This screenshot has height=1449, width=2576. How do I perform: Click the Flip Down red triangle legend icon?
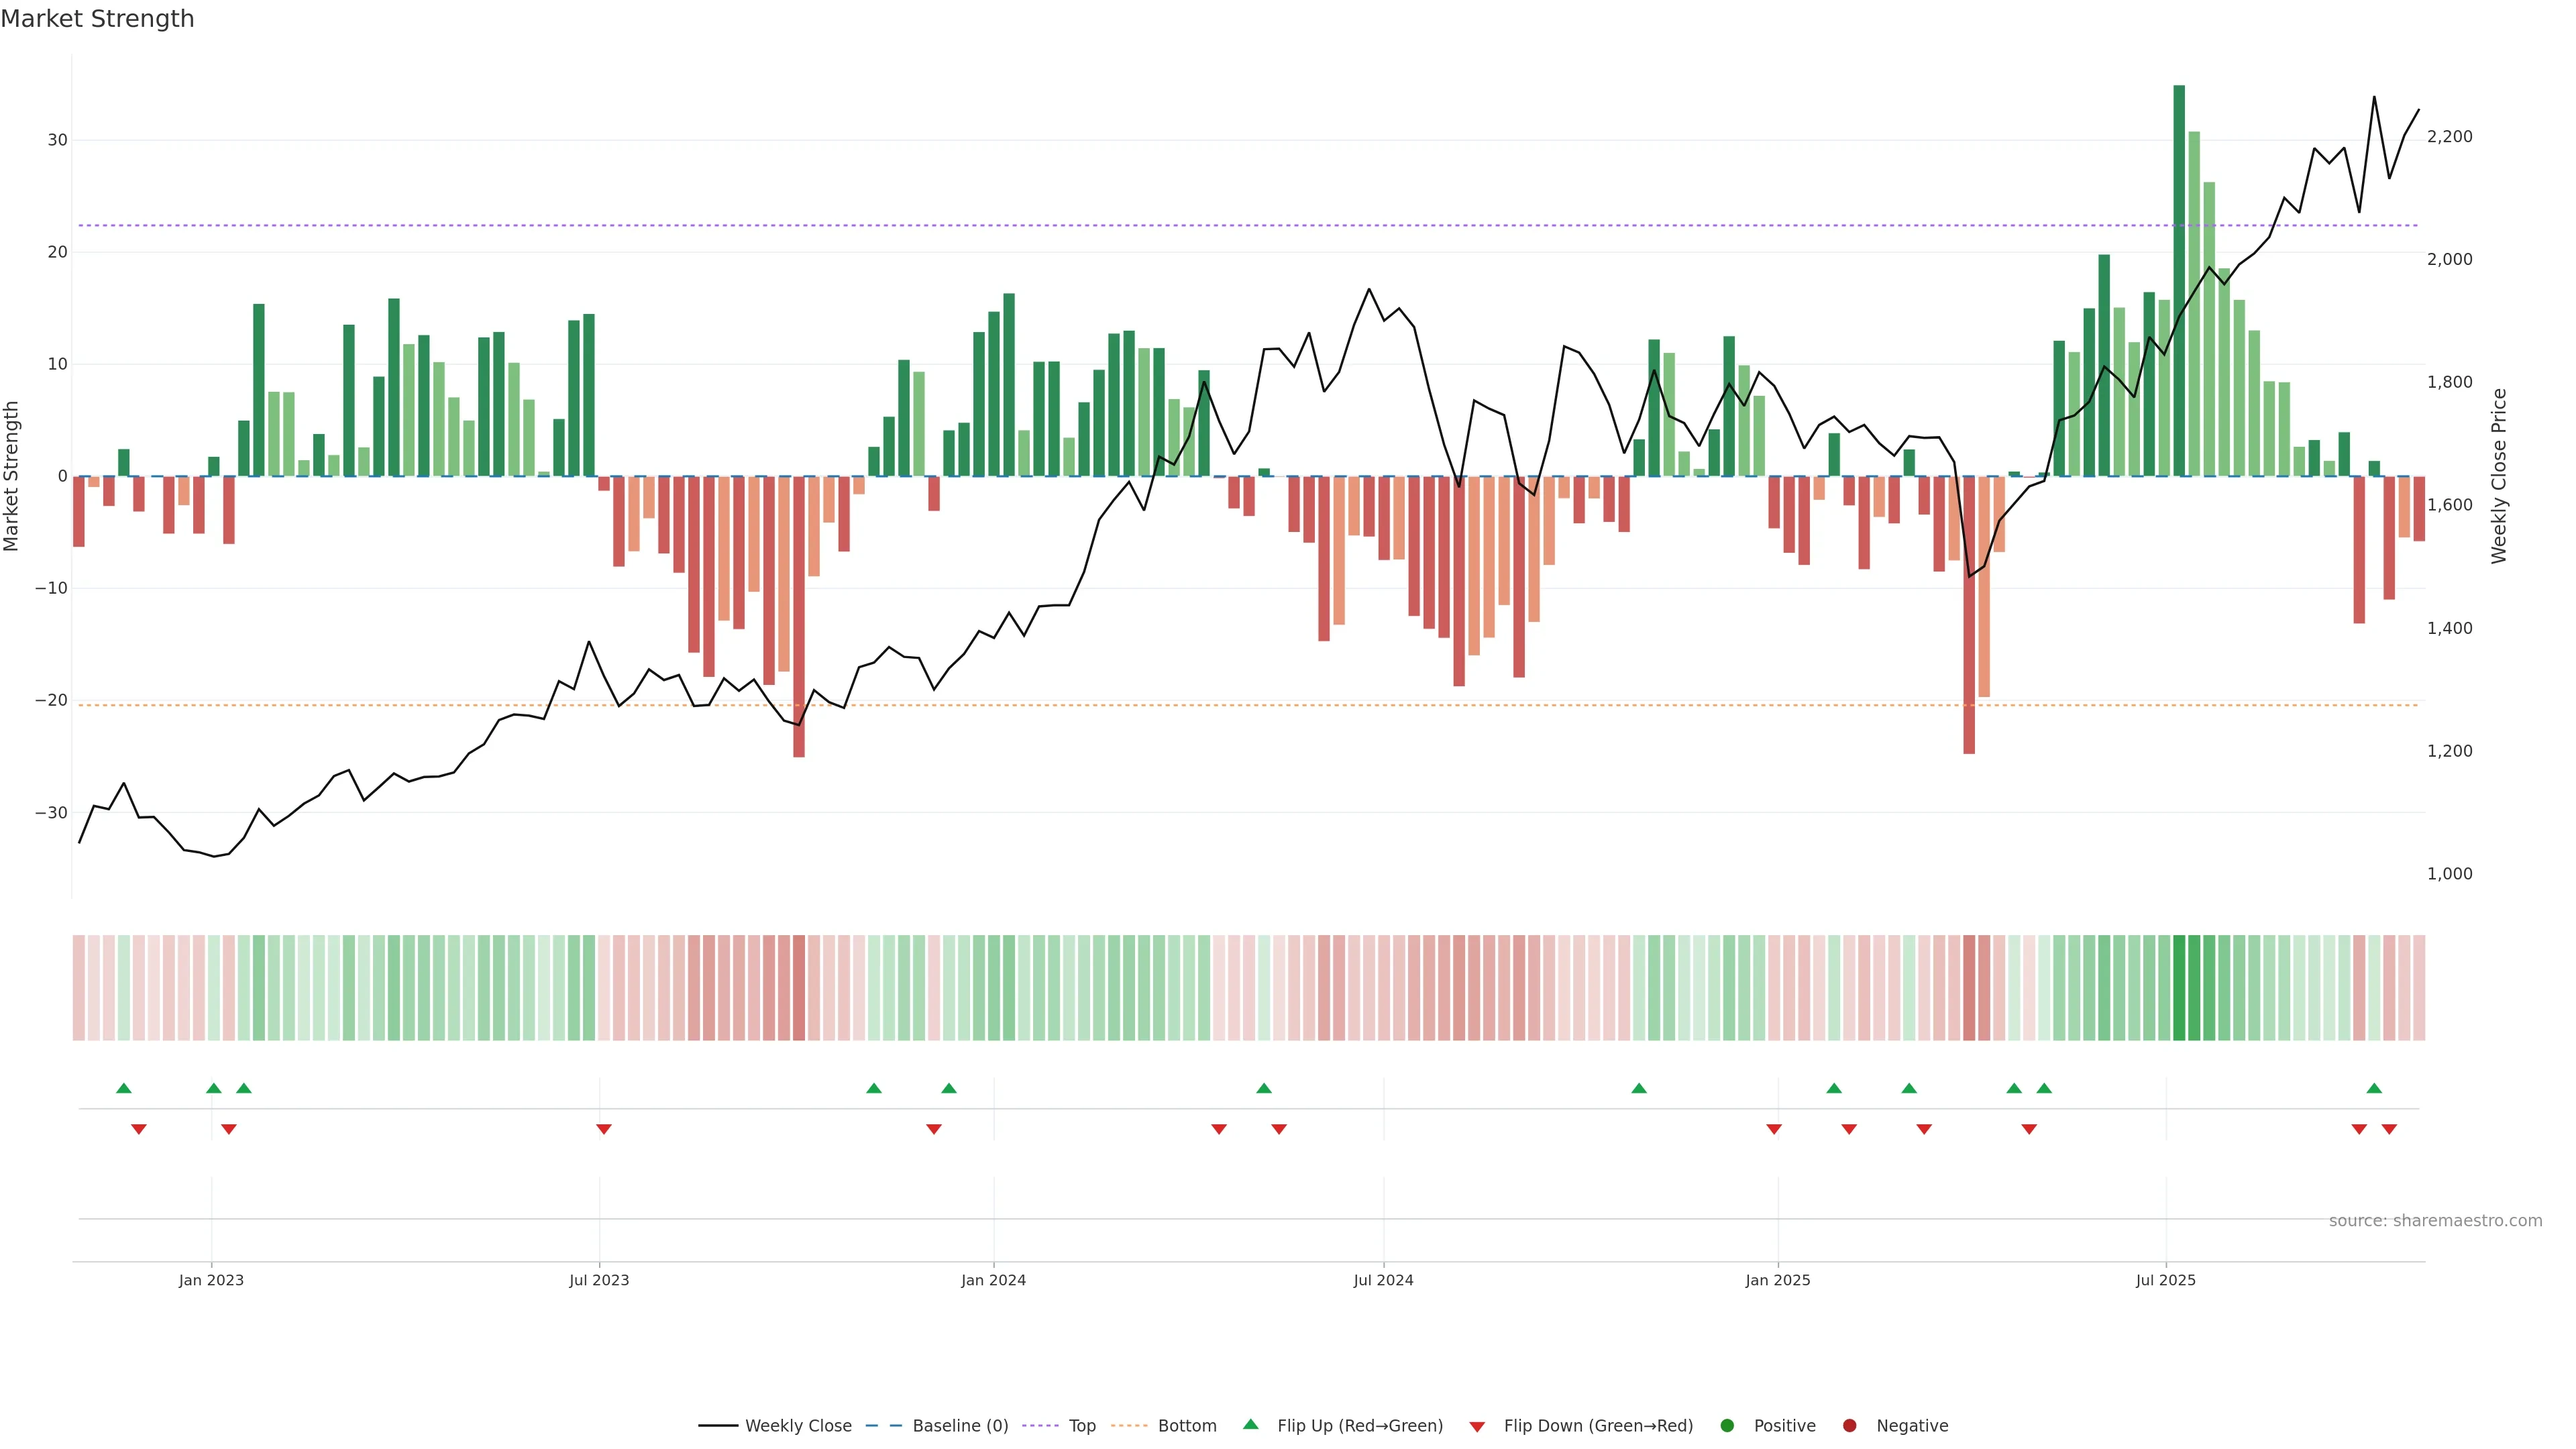pyautogui.click(x=1477, y=1426)
